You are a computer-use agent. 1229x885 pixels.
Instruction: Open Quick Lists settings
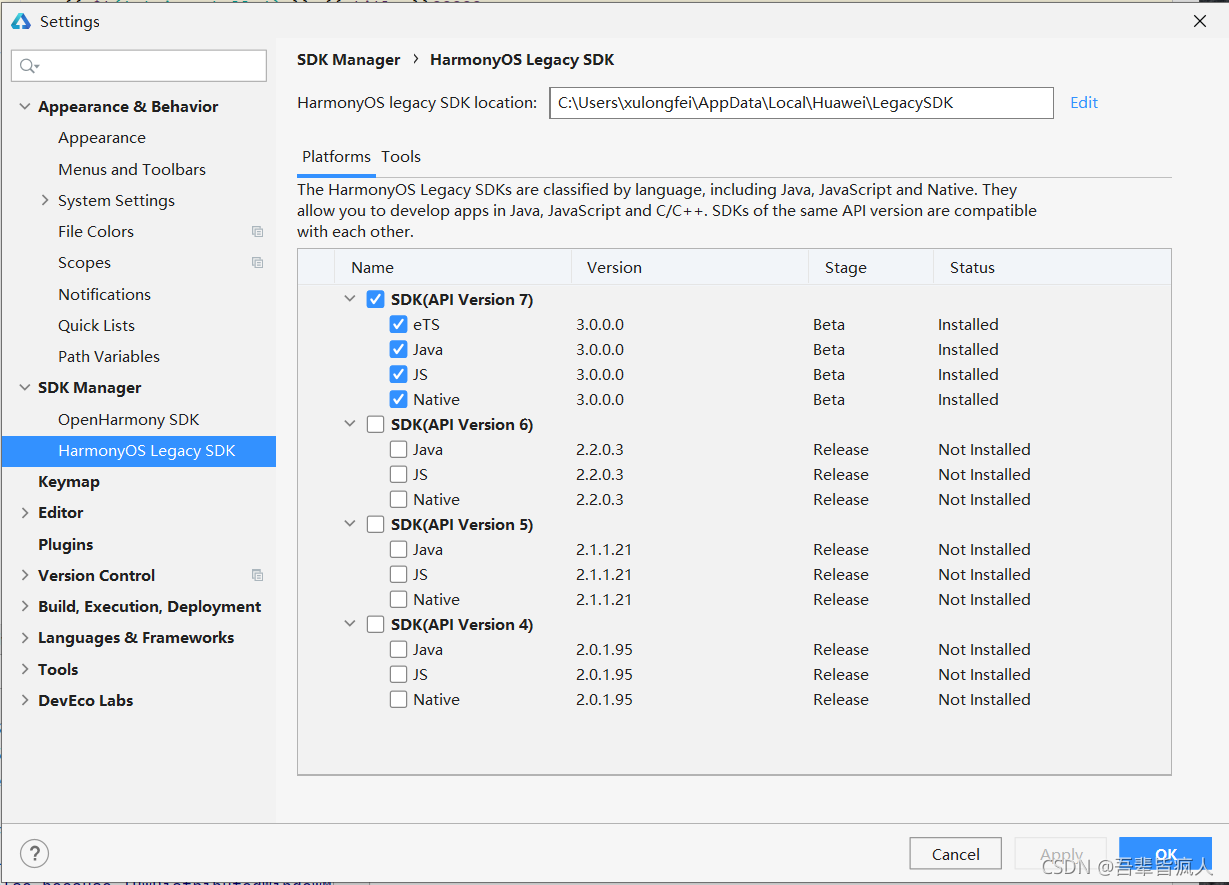click(x=96, y=326)
